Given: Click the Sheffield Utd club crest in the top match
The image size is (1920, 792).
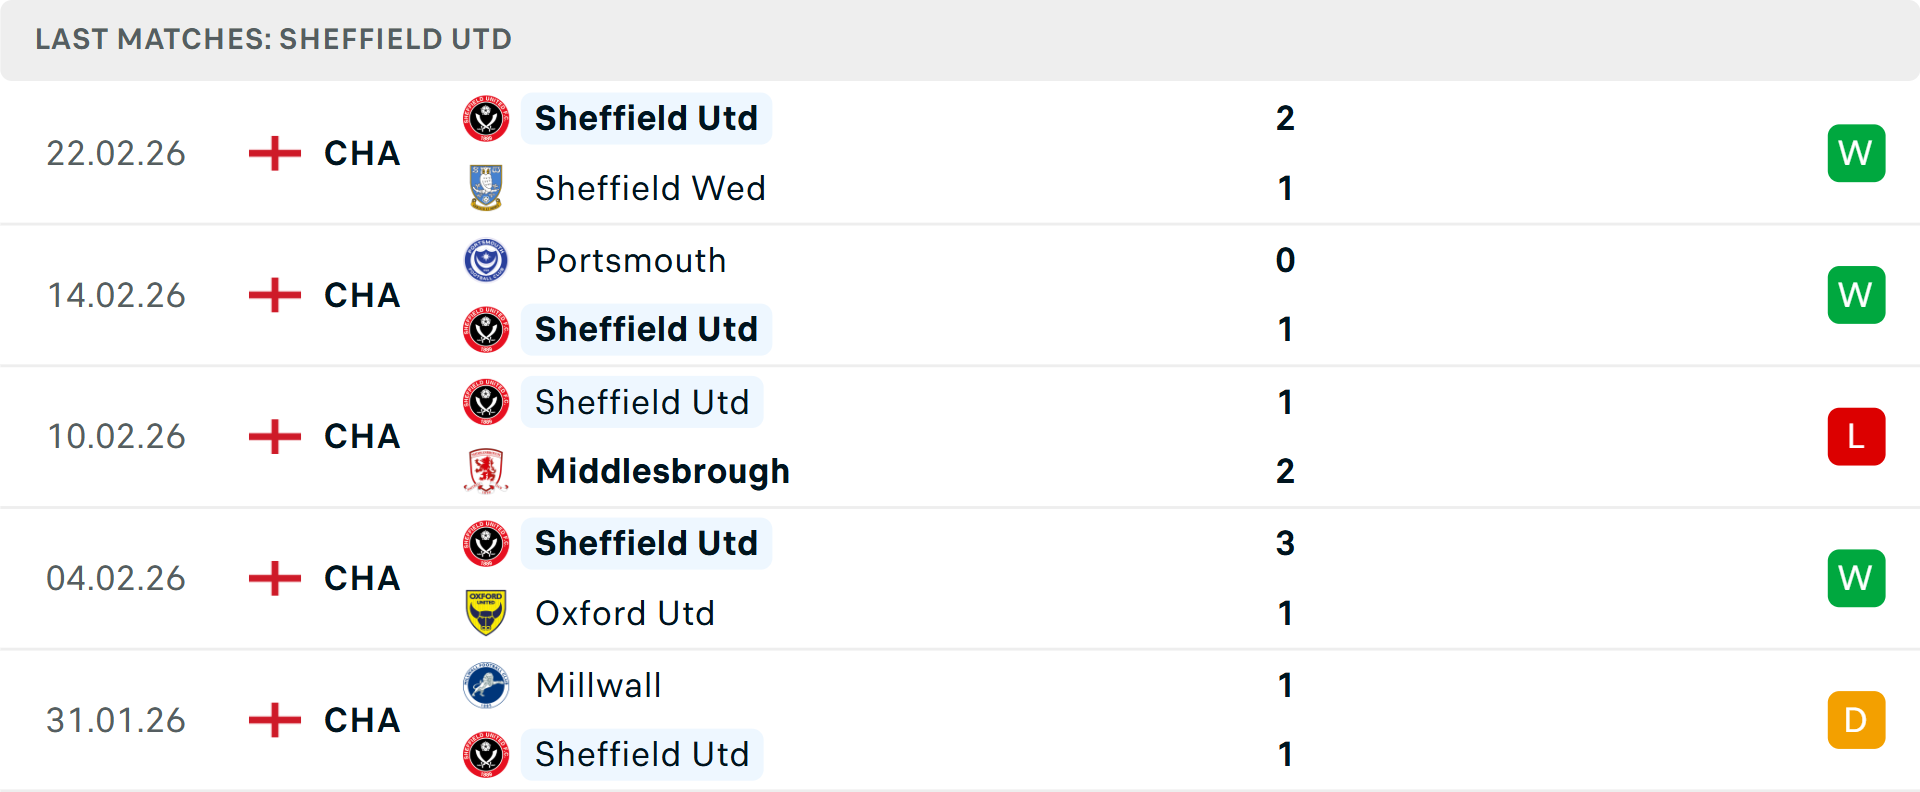Looking at the screenshot, I should 487,118.
